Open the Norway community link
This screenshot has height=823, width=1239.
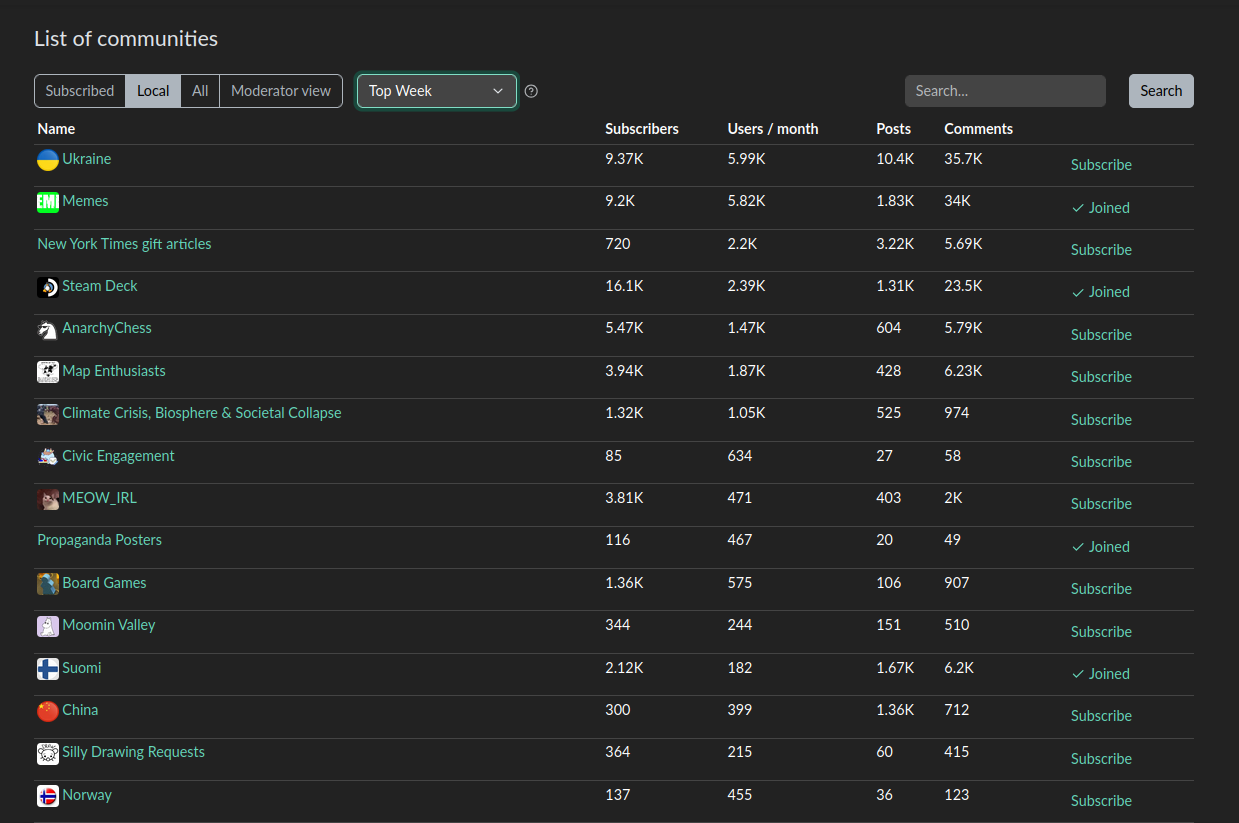click(x=87, y=795)
